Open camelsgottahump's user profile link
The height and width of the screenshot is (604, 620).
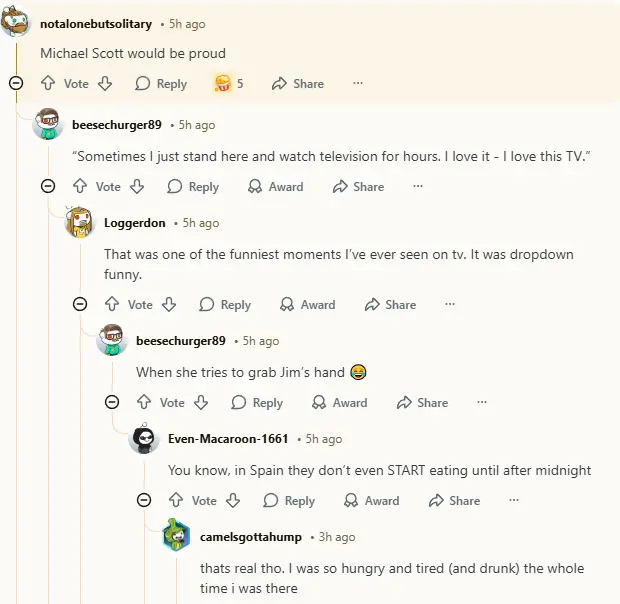(250, 537)
